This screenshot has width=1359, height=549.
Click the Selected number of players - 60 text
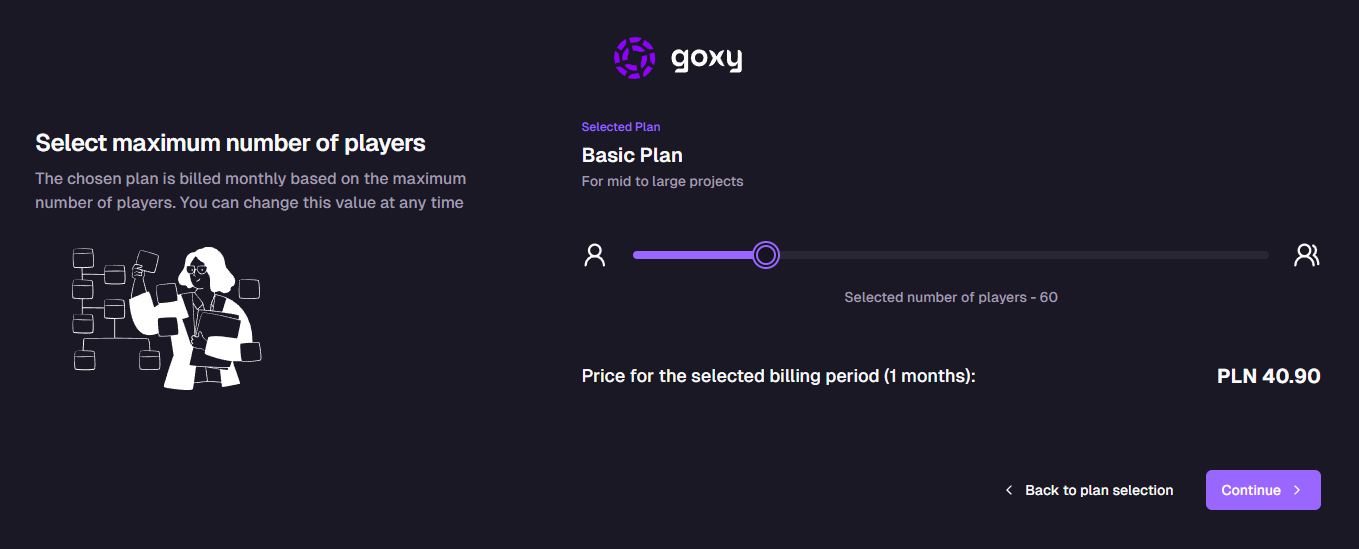pos(950,297)
